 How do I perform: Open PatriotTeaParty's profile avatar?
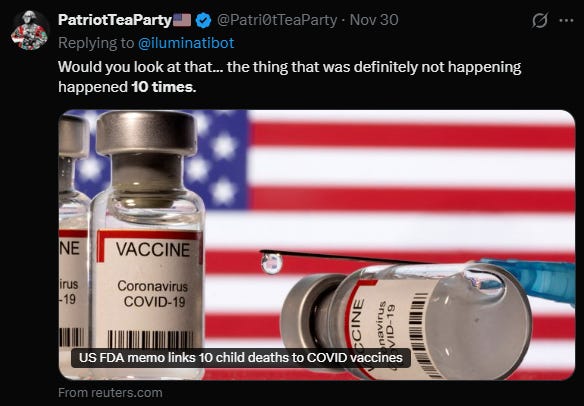click(x=29, y=30)
